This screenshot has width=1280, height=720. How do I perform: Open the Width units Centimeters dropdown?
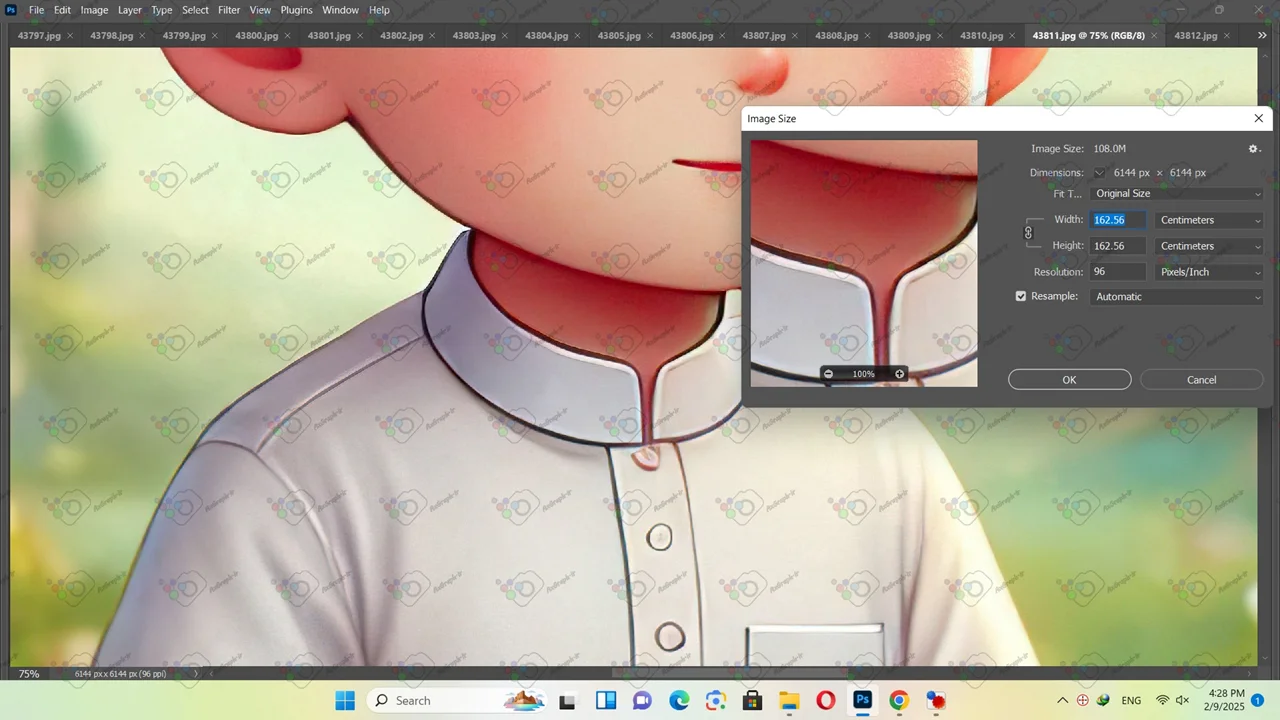coord(1209,220)
